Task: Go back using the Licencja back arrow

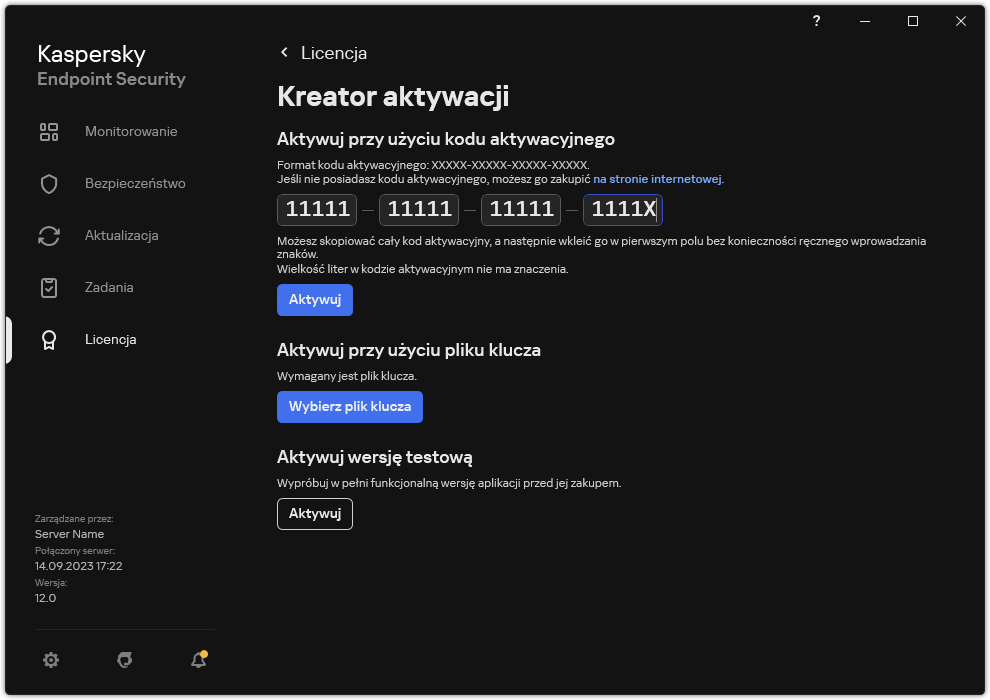Action: (x=284, y=52)
